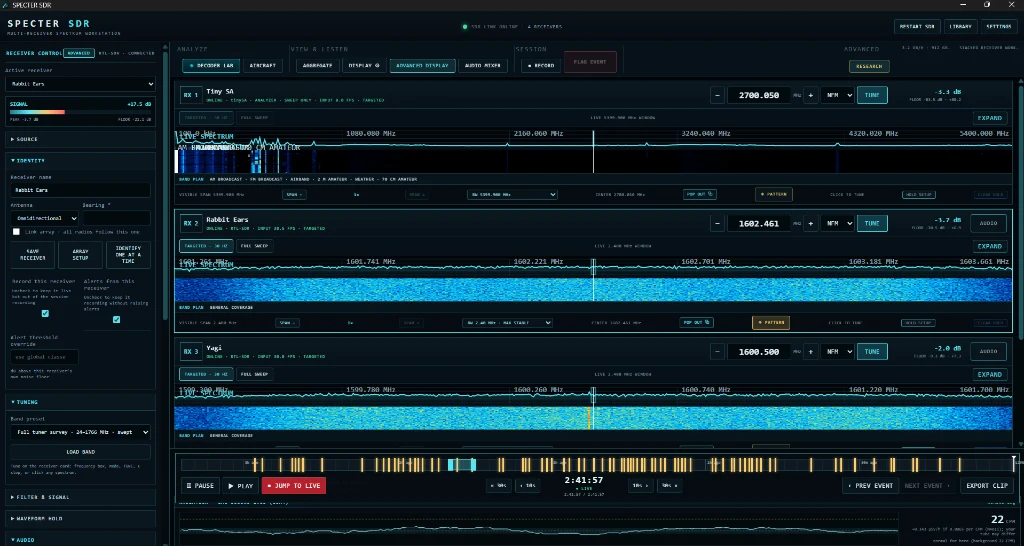
Task: Expand the Filter & Signal section
Action: tap(80, 497)
